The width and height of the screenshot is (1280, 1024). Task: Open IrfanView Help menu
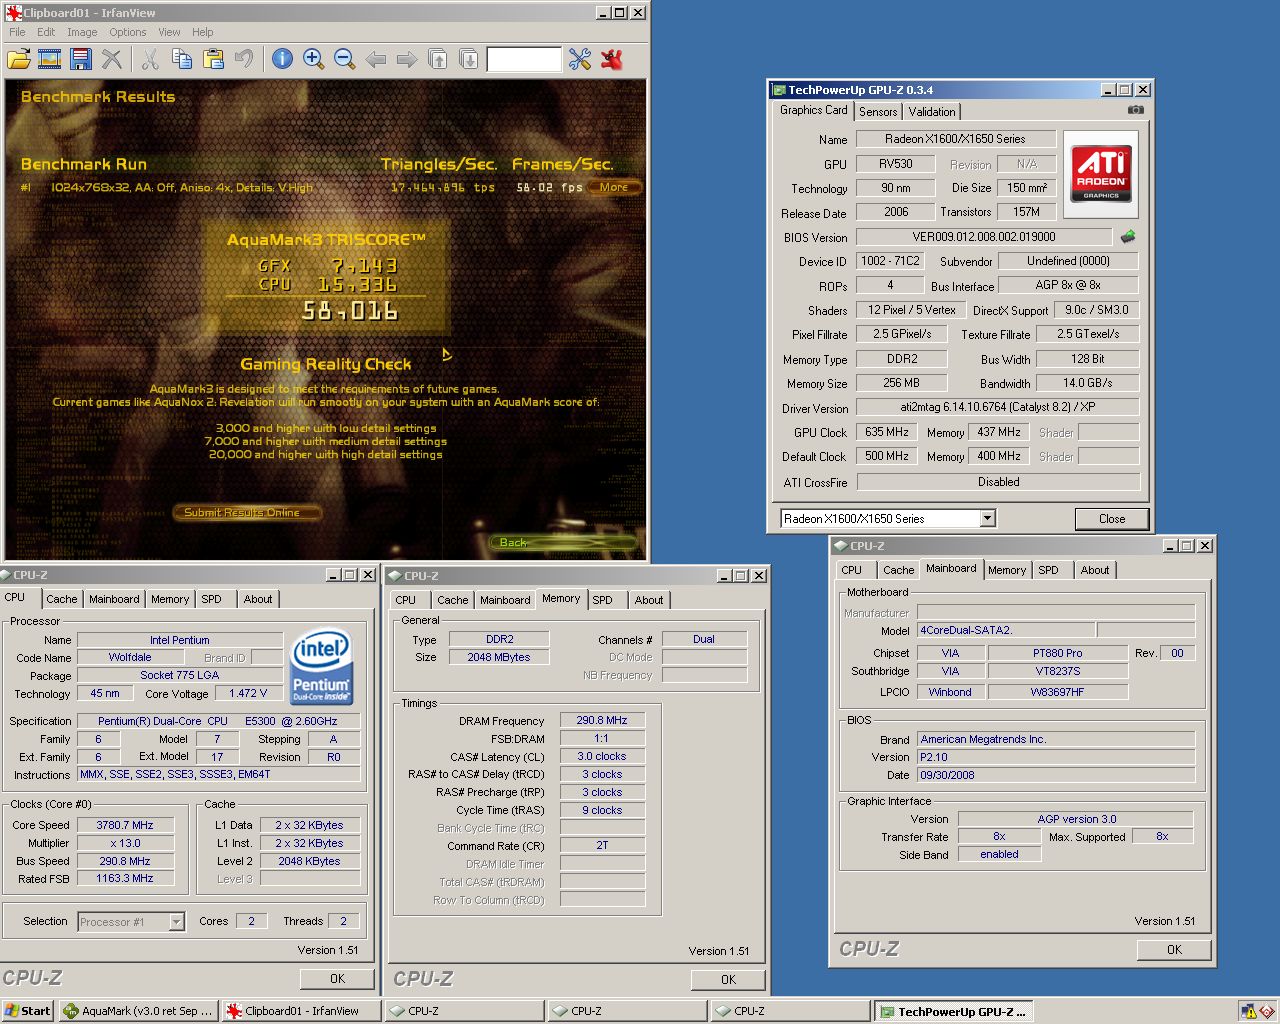point(203,32)
